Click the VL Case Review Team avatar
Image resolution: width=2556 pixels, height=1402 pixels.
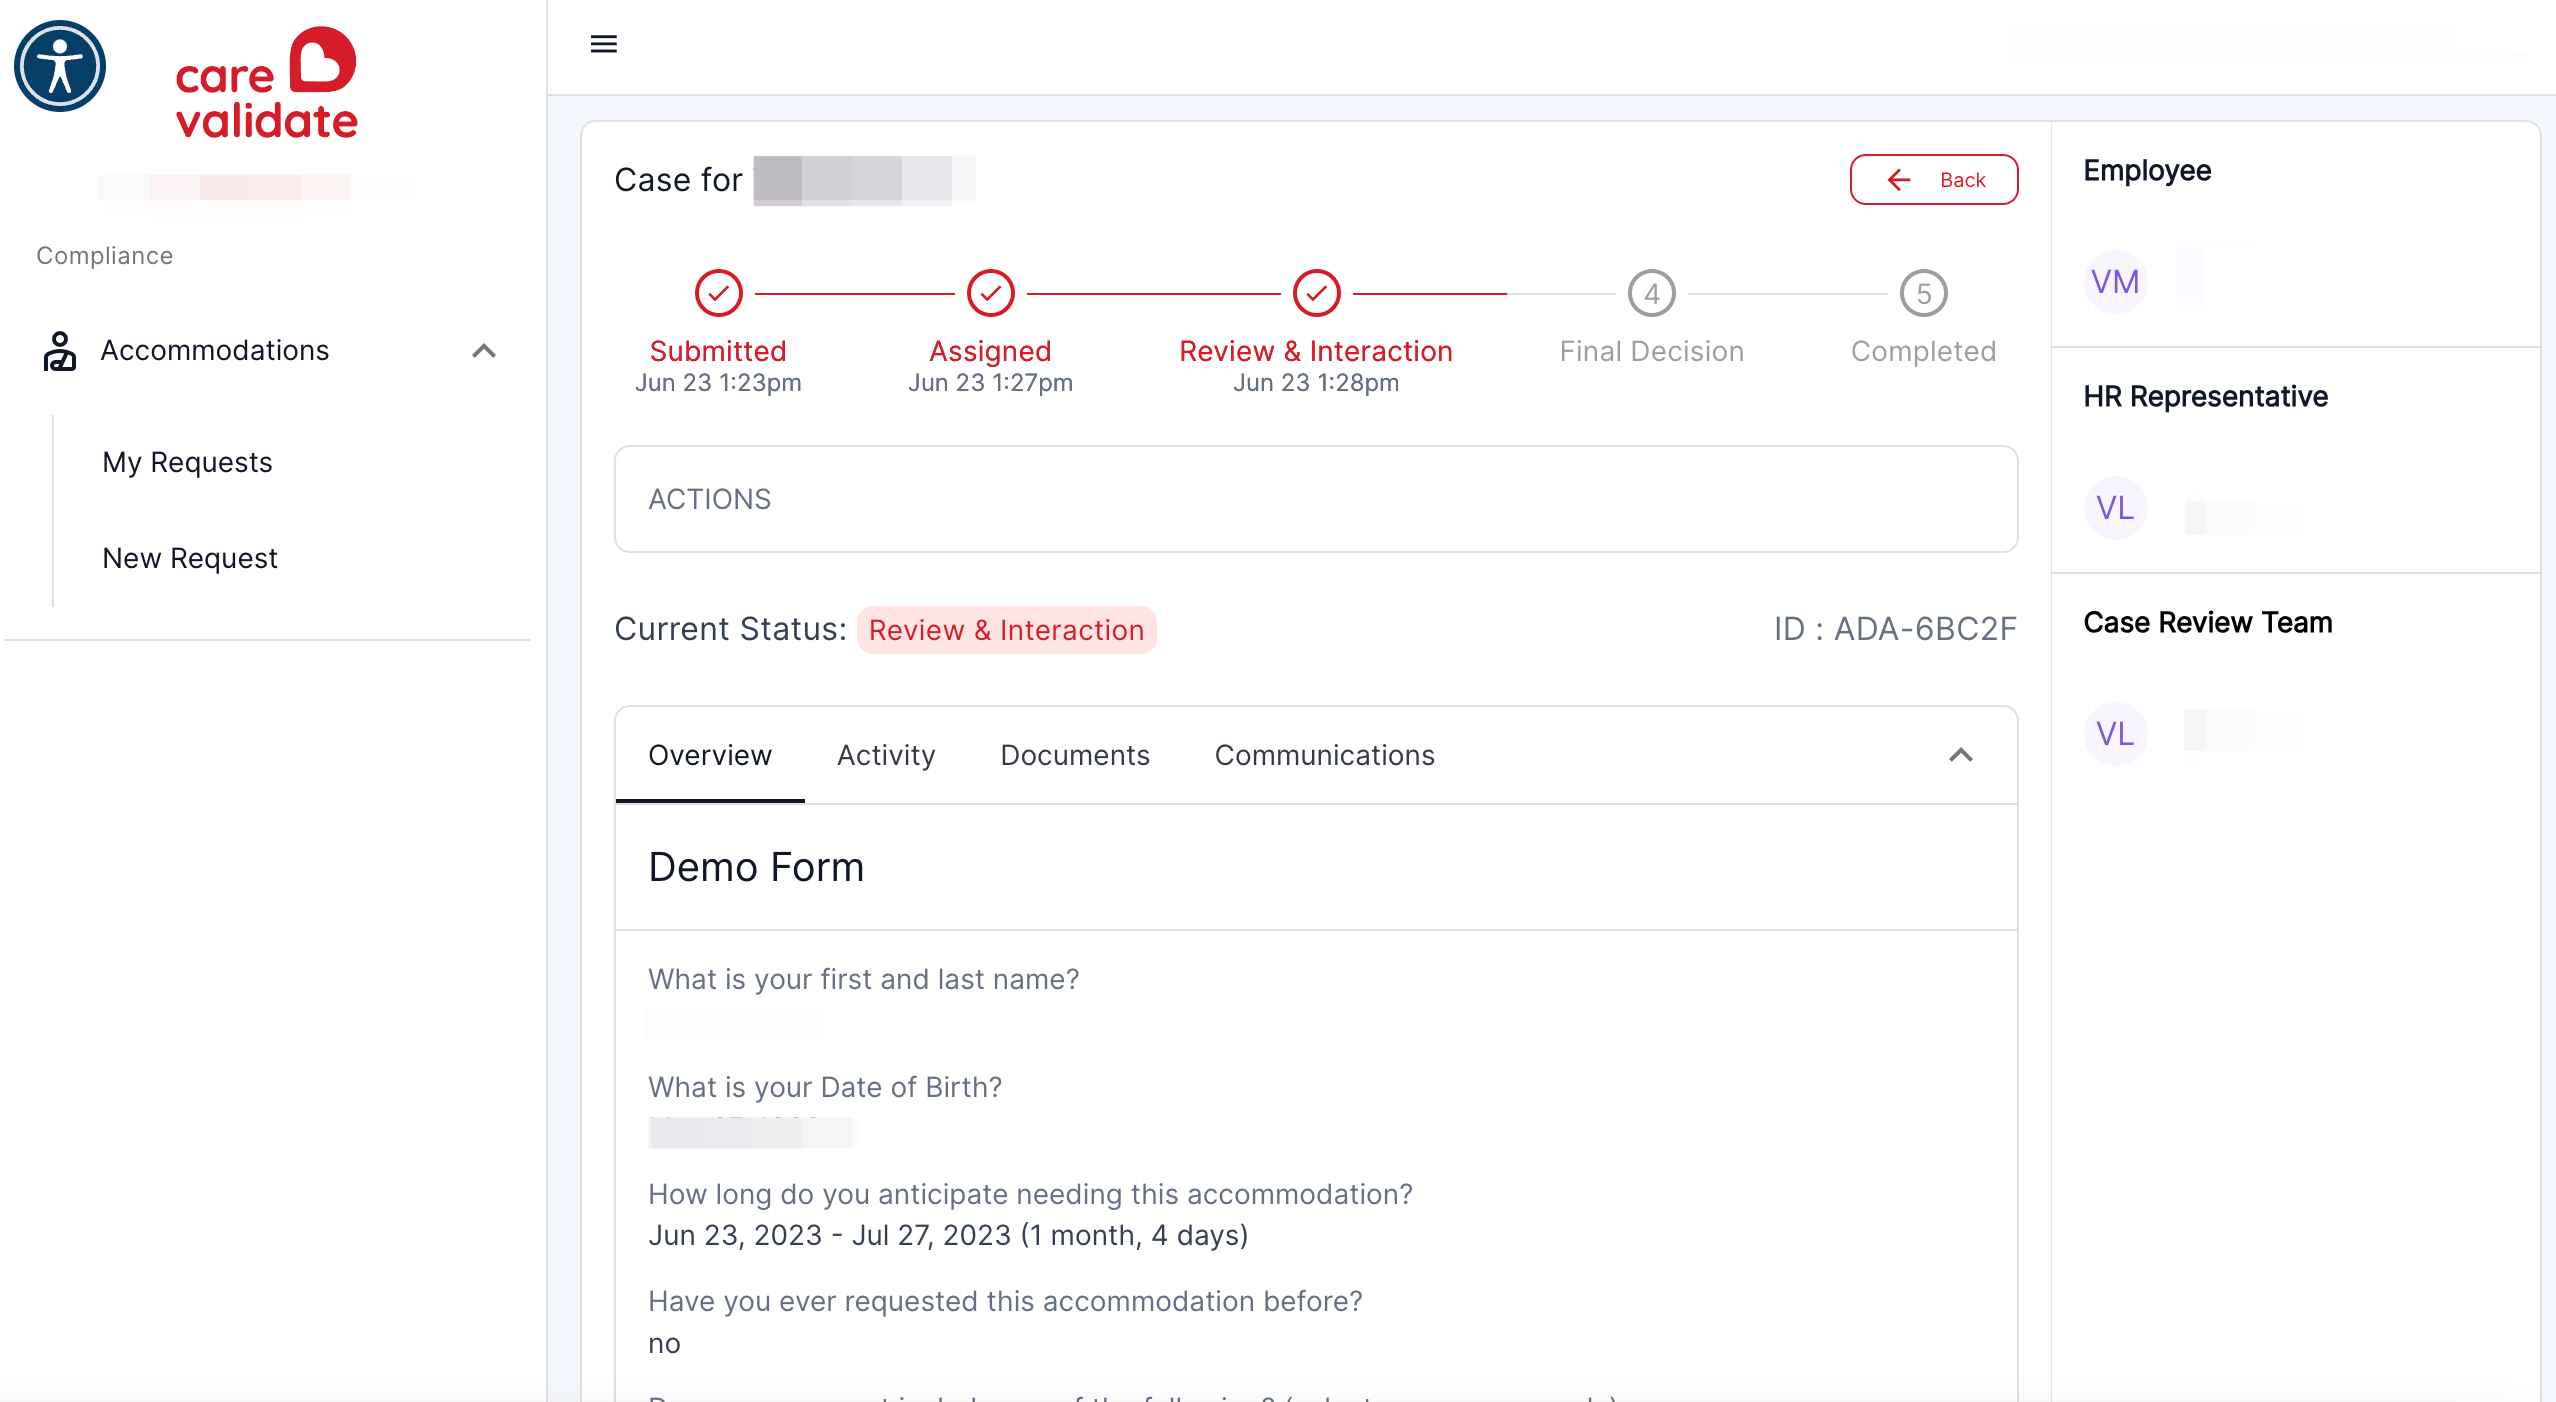pos(2115,734)
